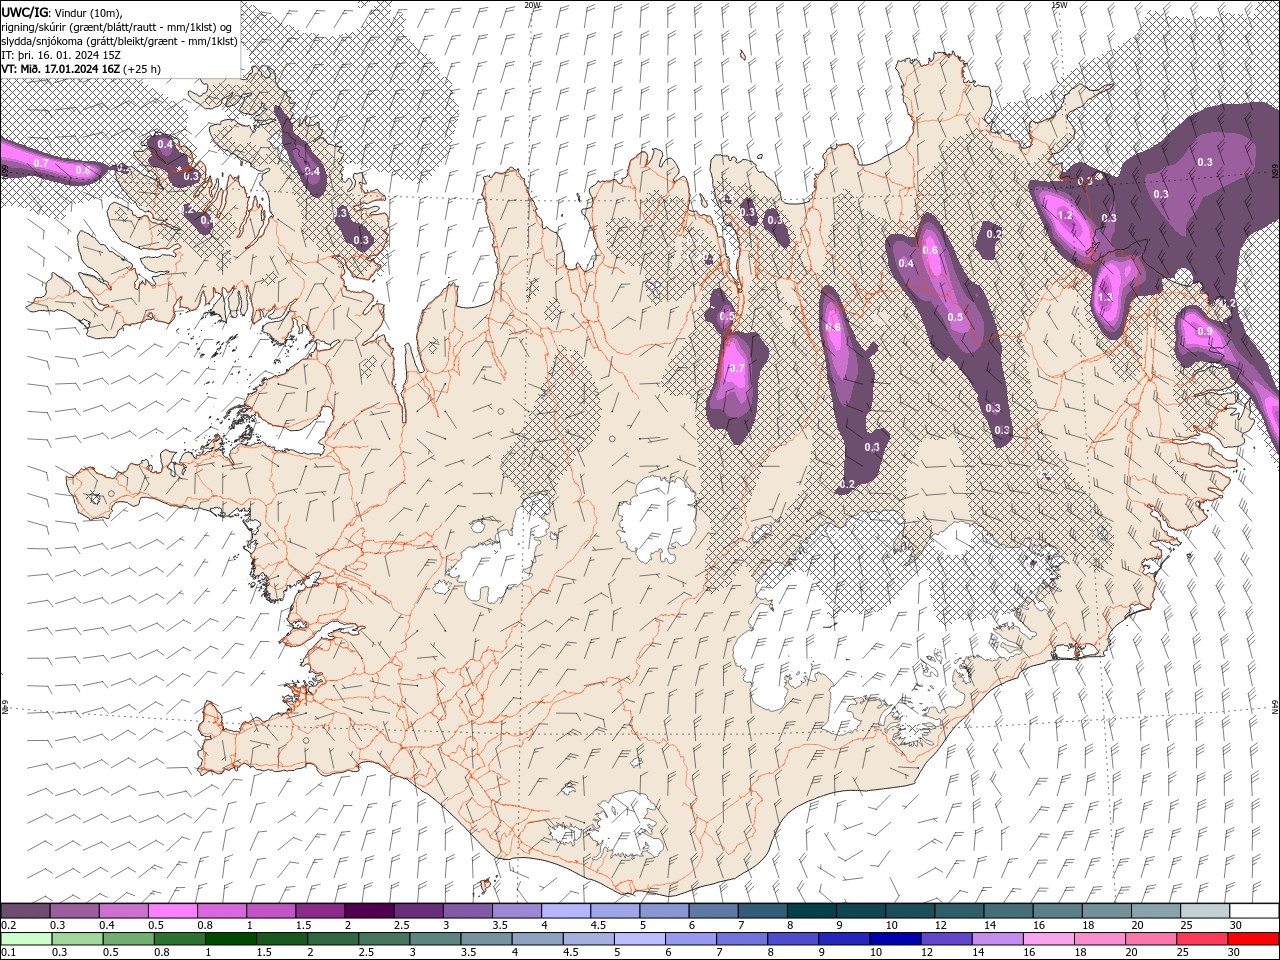The width and height of the screenshot is (1280, 960).
Task: Click the 20W longitude label
Action: click(x=532, y=5)
